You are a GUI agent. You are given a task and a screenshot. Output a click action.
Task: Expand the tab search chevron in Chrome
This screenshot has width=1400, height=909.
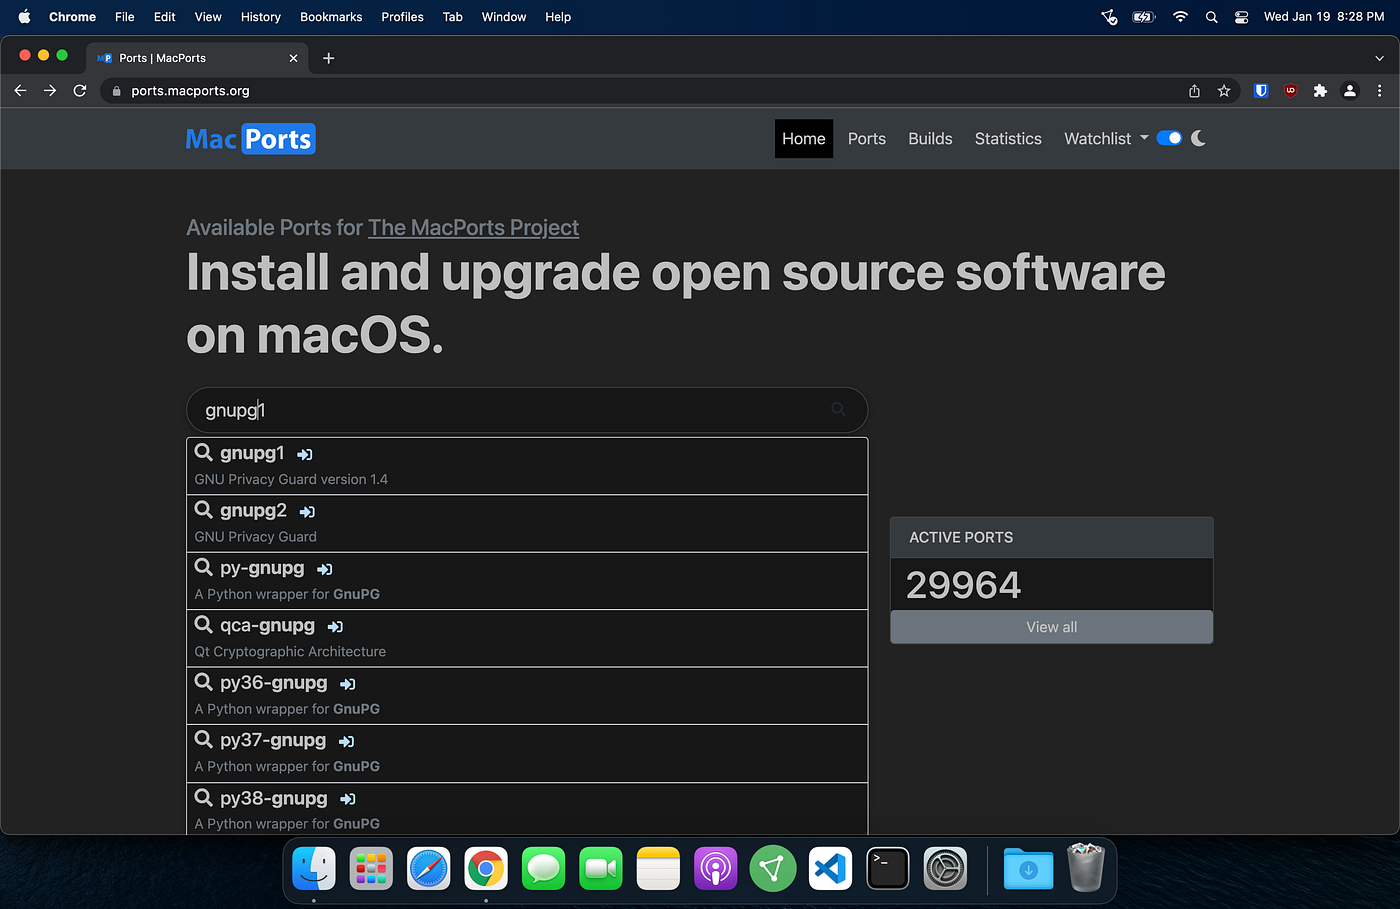(1379, 58)
